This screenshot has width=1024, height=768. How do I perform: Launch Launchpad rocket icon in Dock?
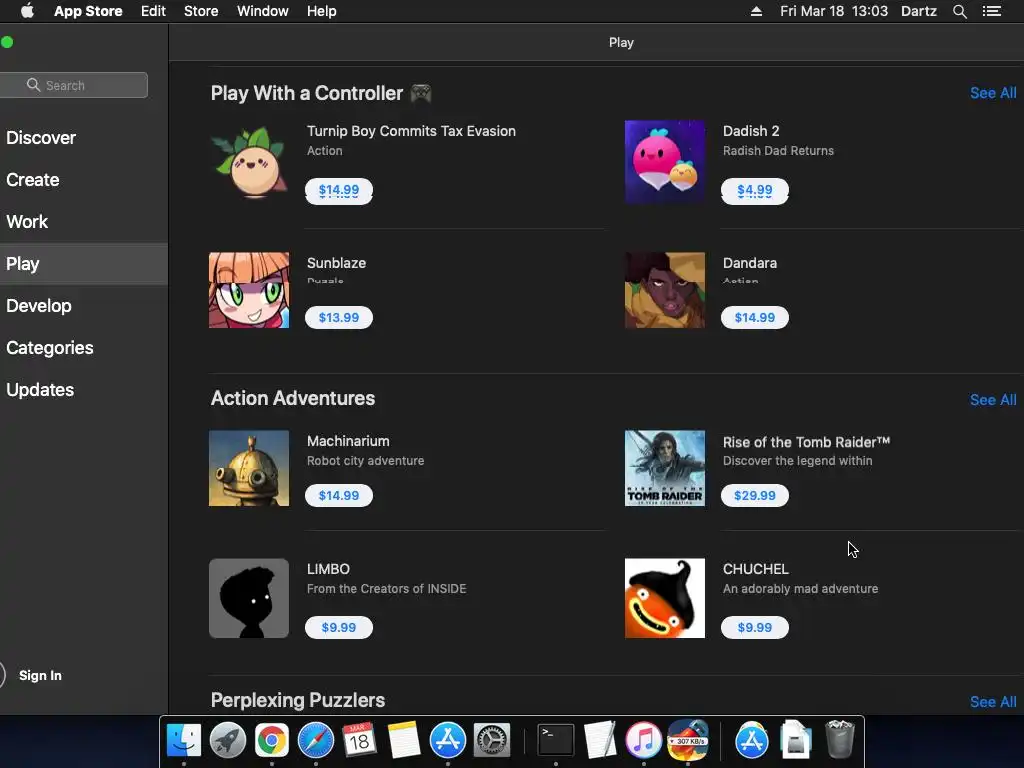[228, 741]
